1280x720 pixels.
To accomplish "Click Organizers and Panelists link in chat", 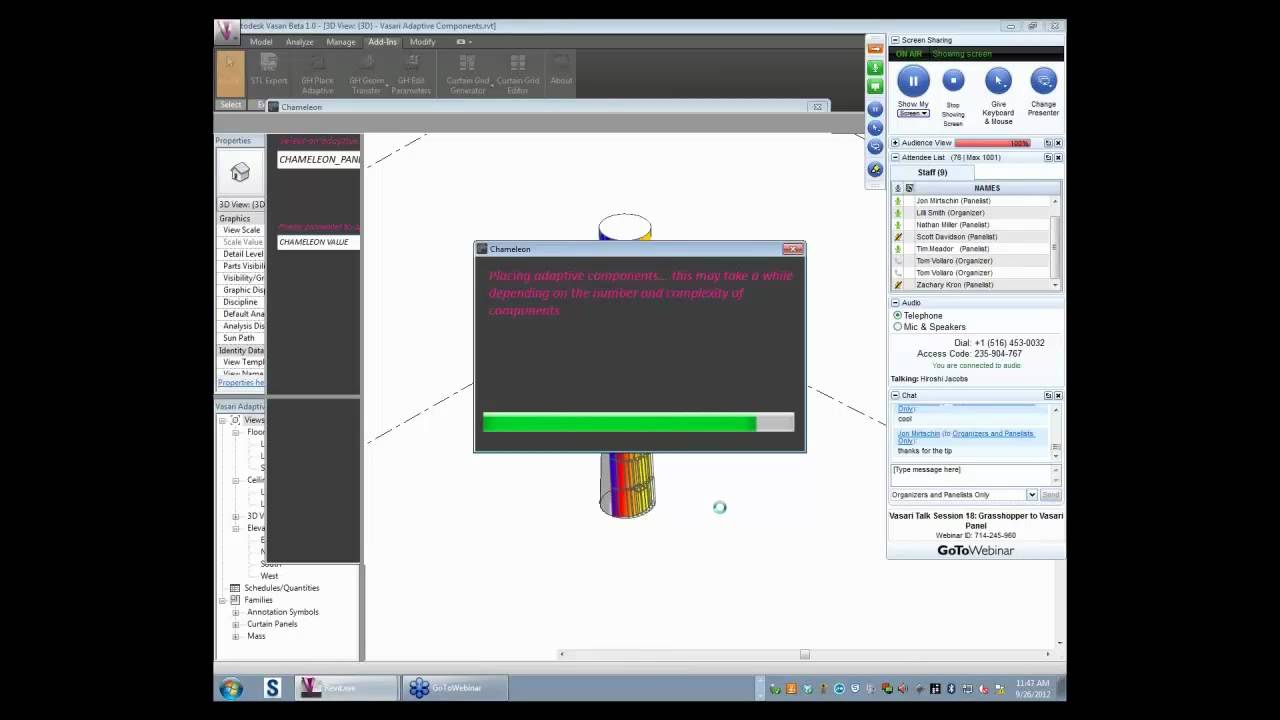I will pos(966,437).
